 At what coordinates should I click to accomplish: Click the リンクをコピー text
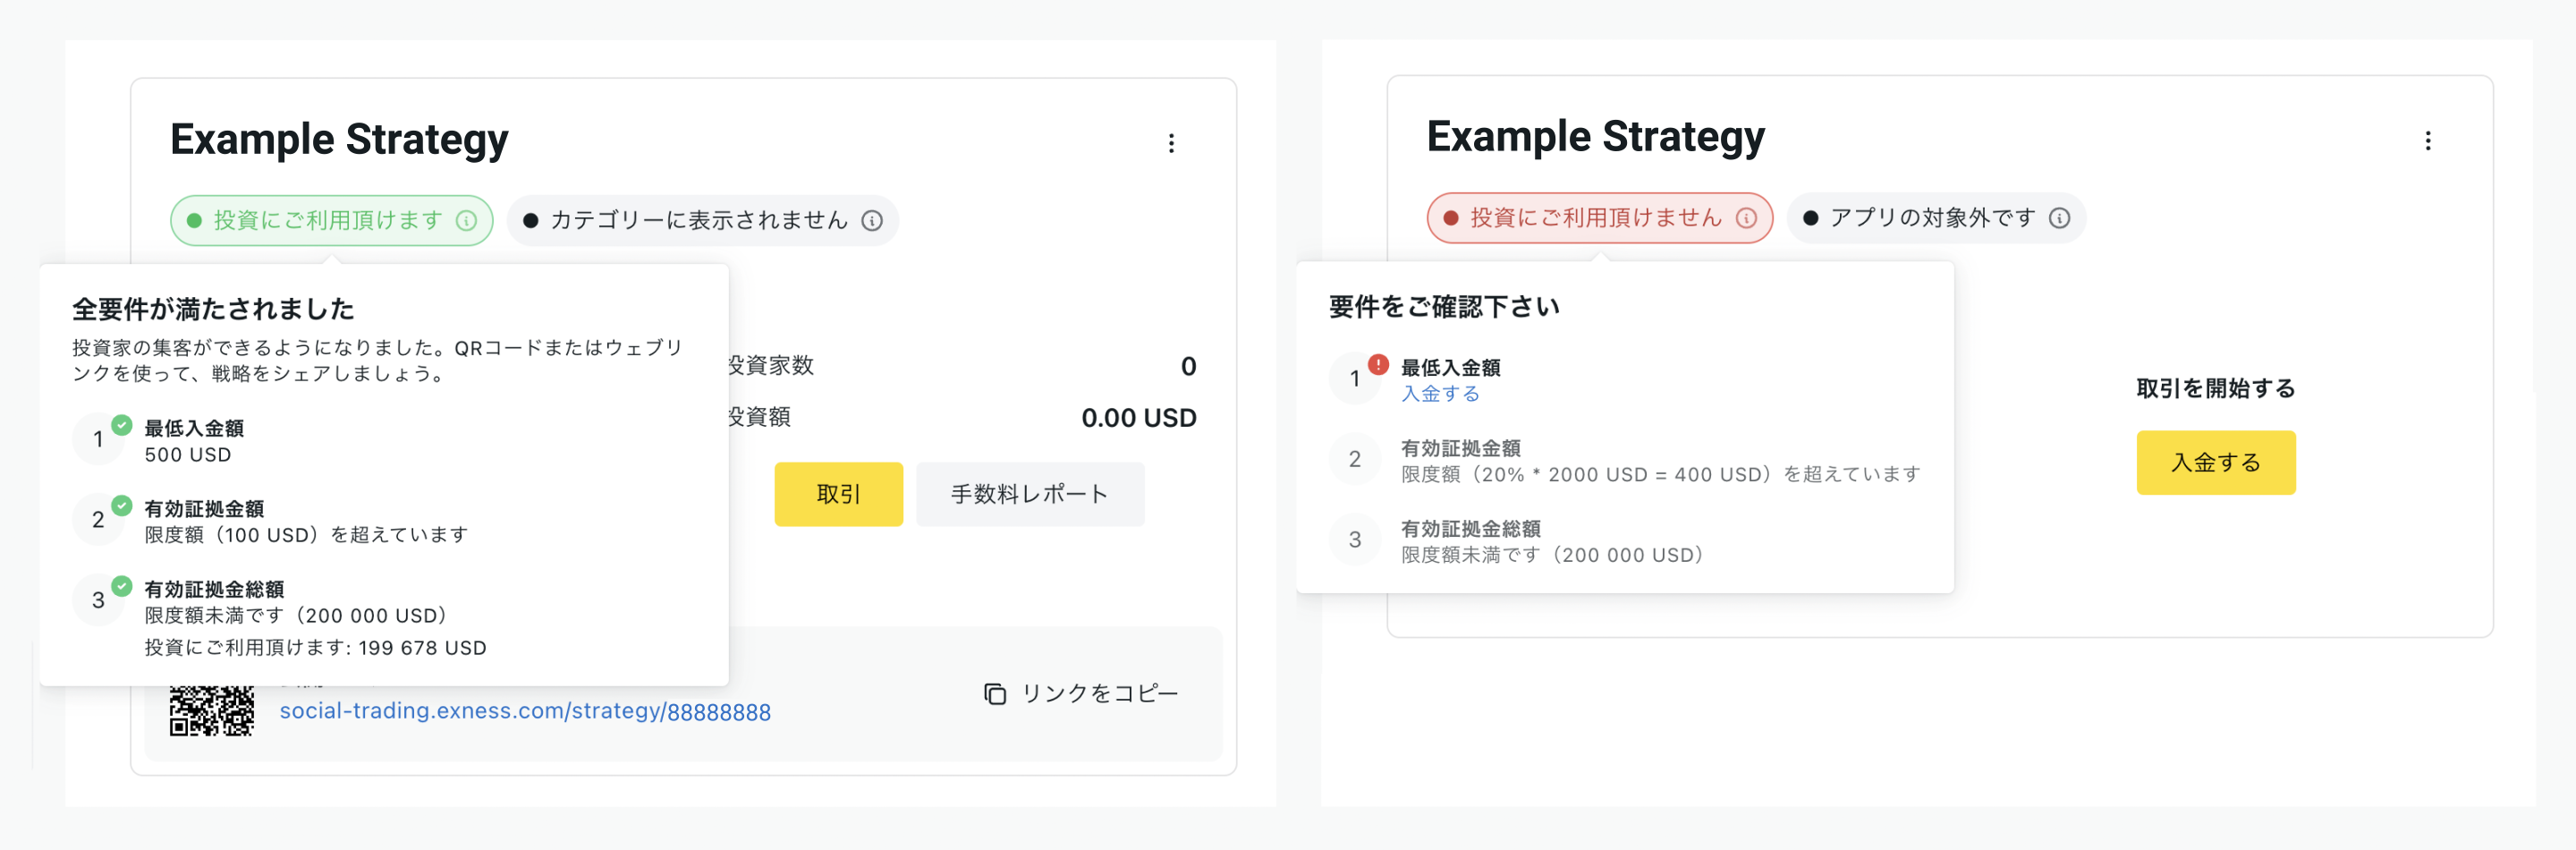[1099, 693]
